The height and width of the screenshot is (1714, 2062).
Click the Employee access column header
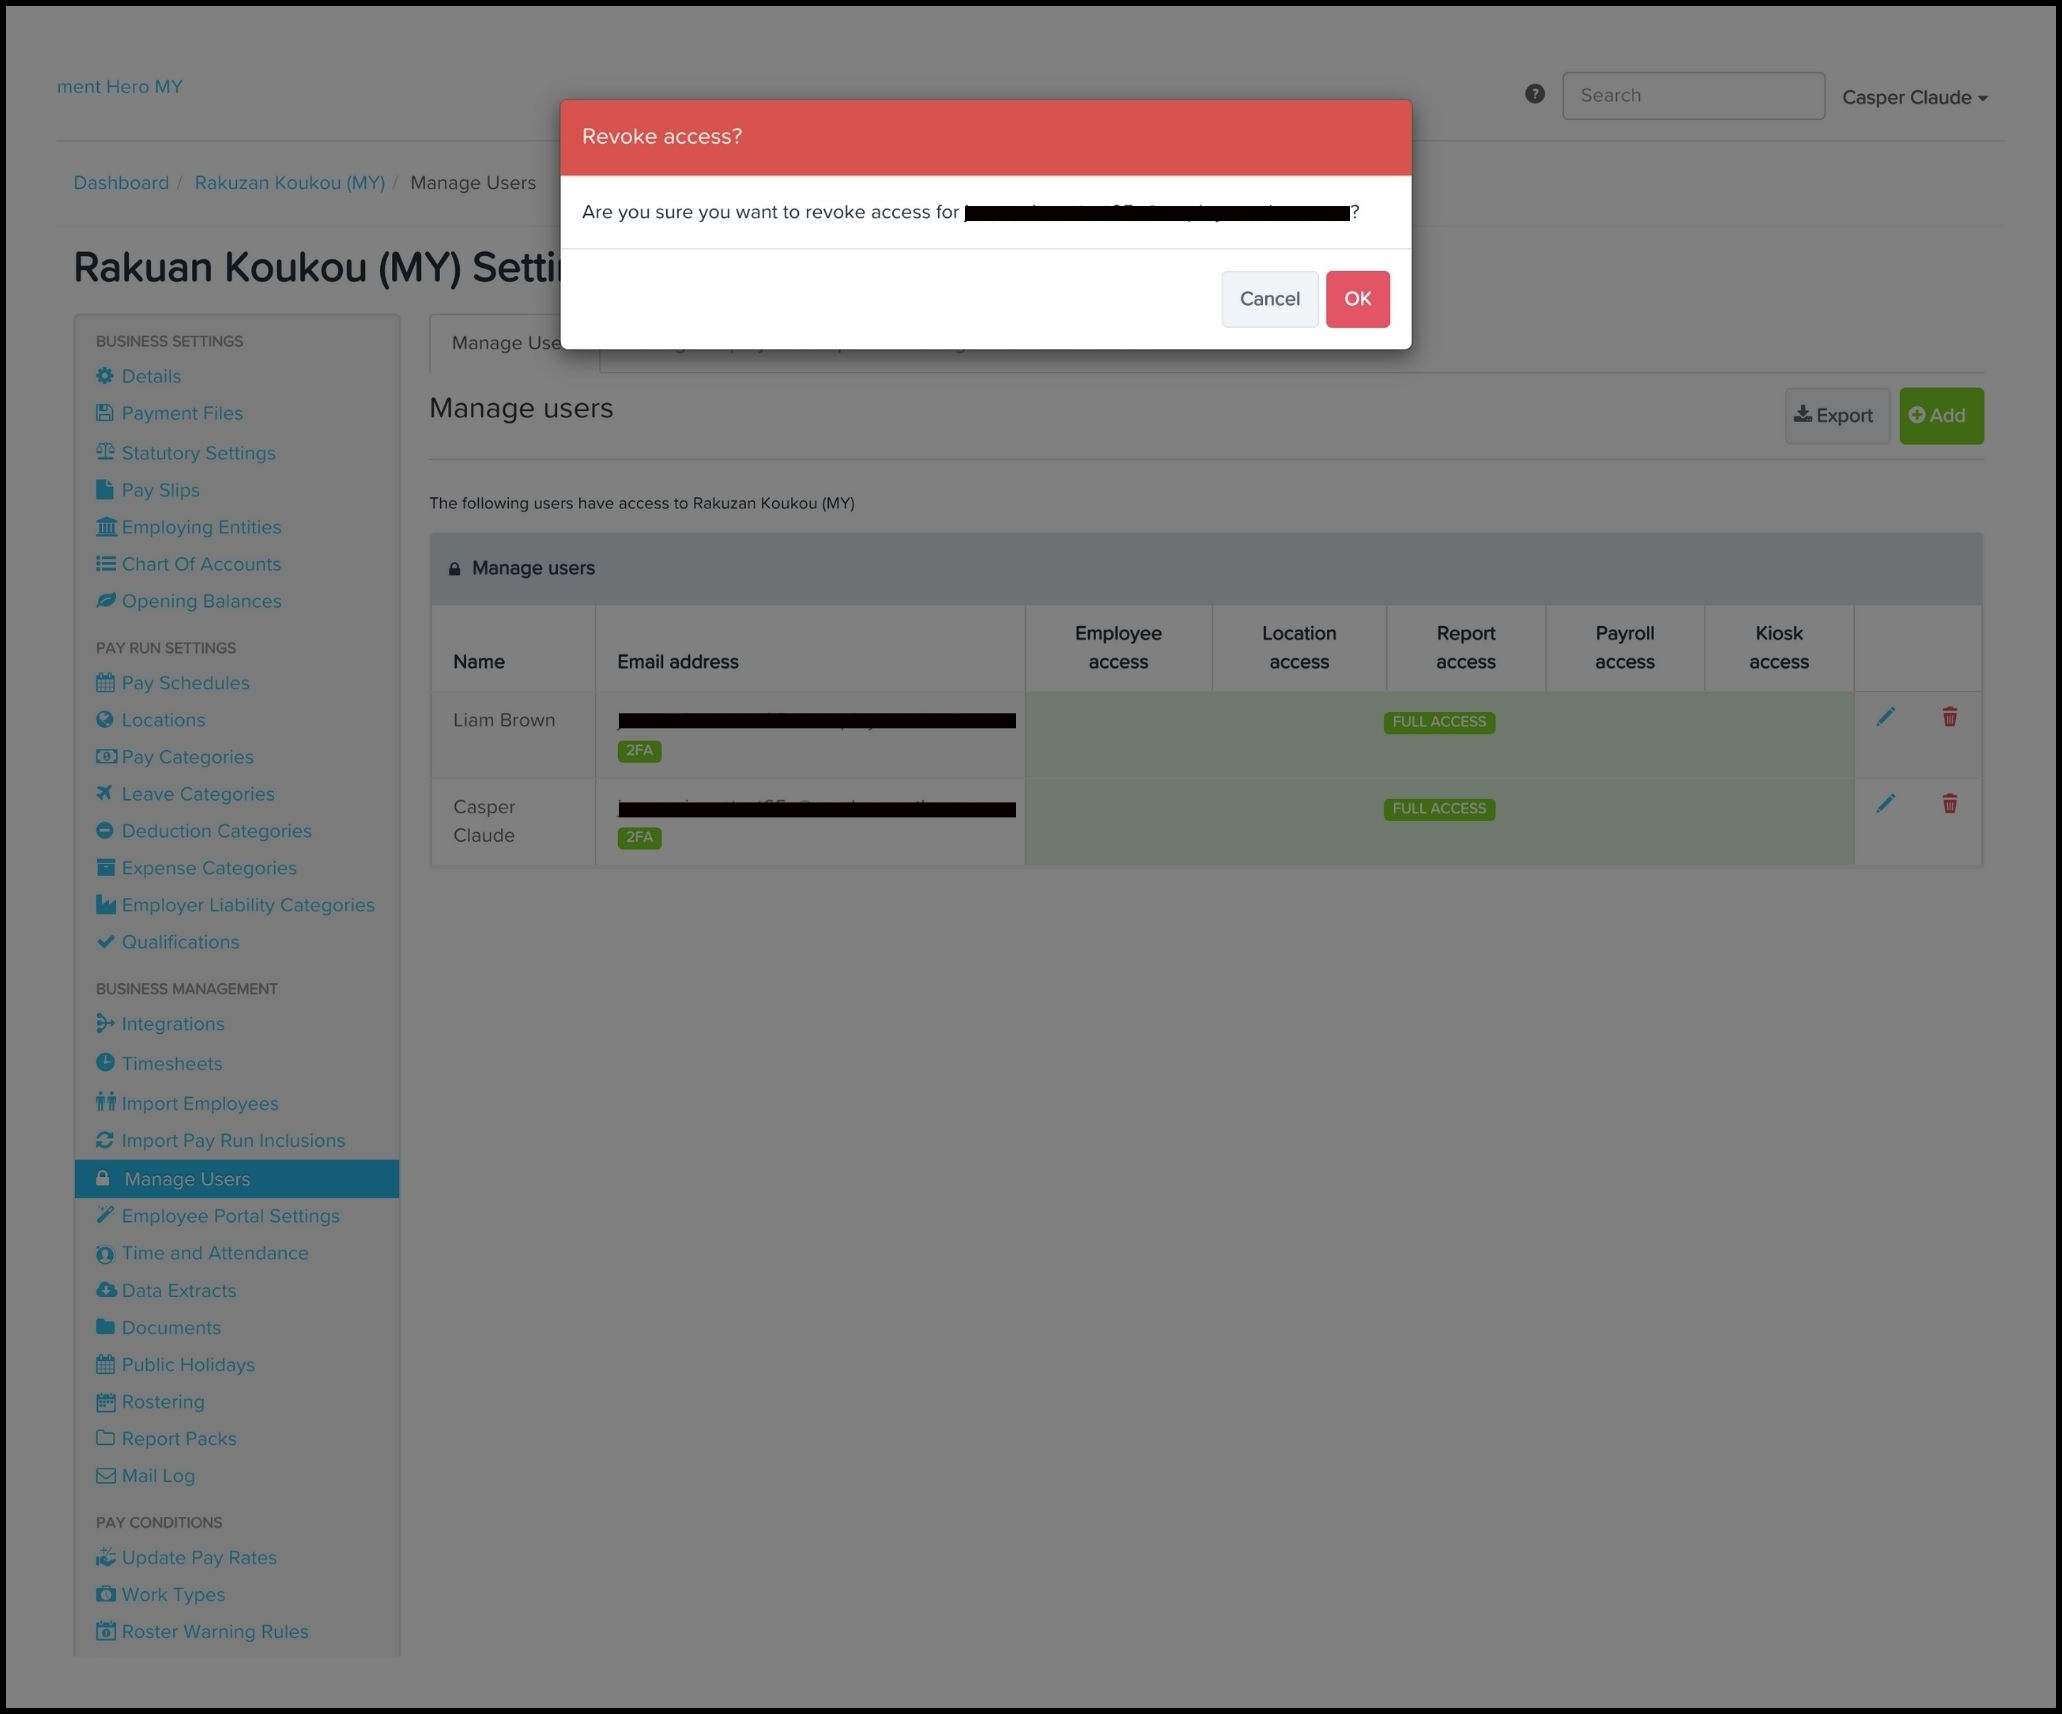tap(1118, 648)
